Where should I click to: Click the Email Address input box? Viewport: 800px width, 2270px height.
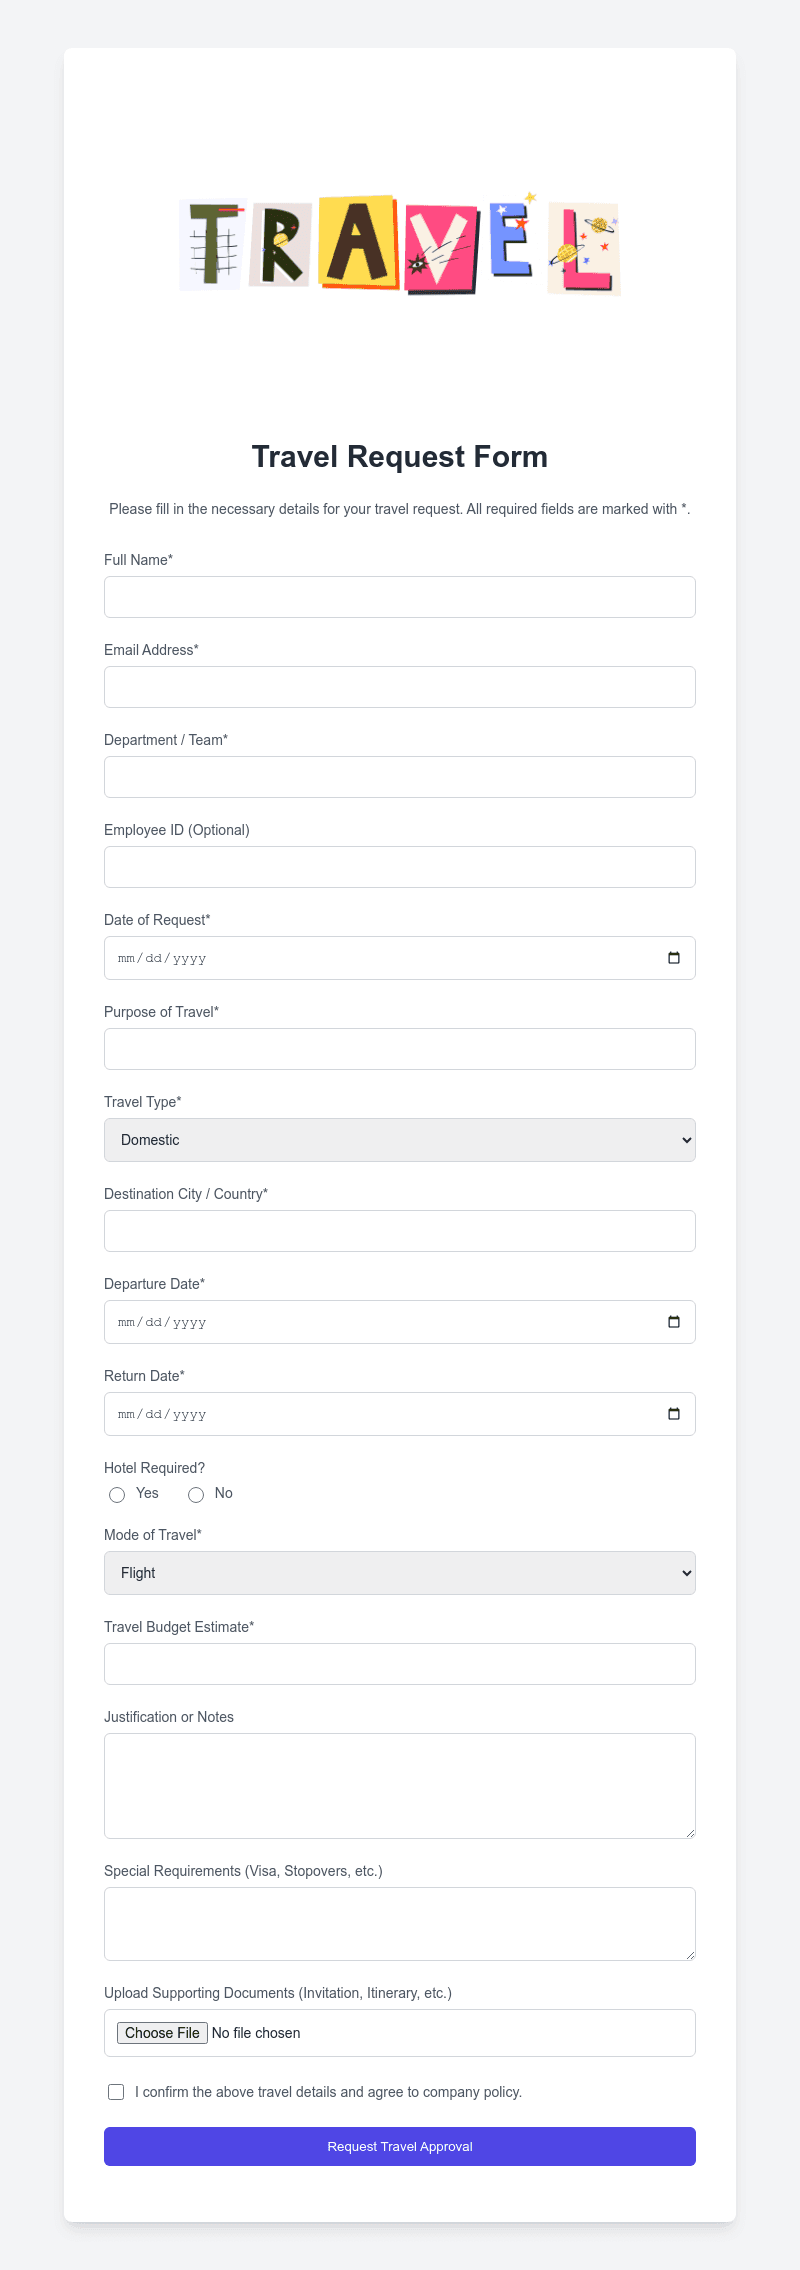click(x=399, y=686)
